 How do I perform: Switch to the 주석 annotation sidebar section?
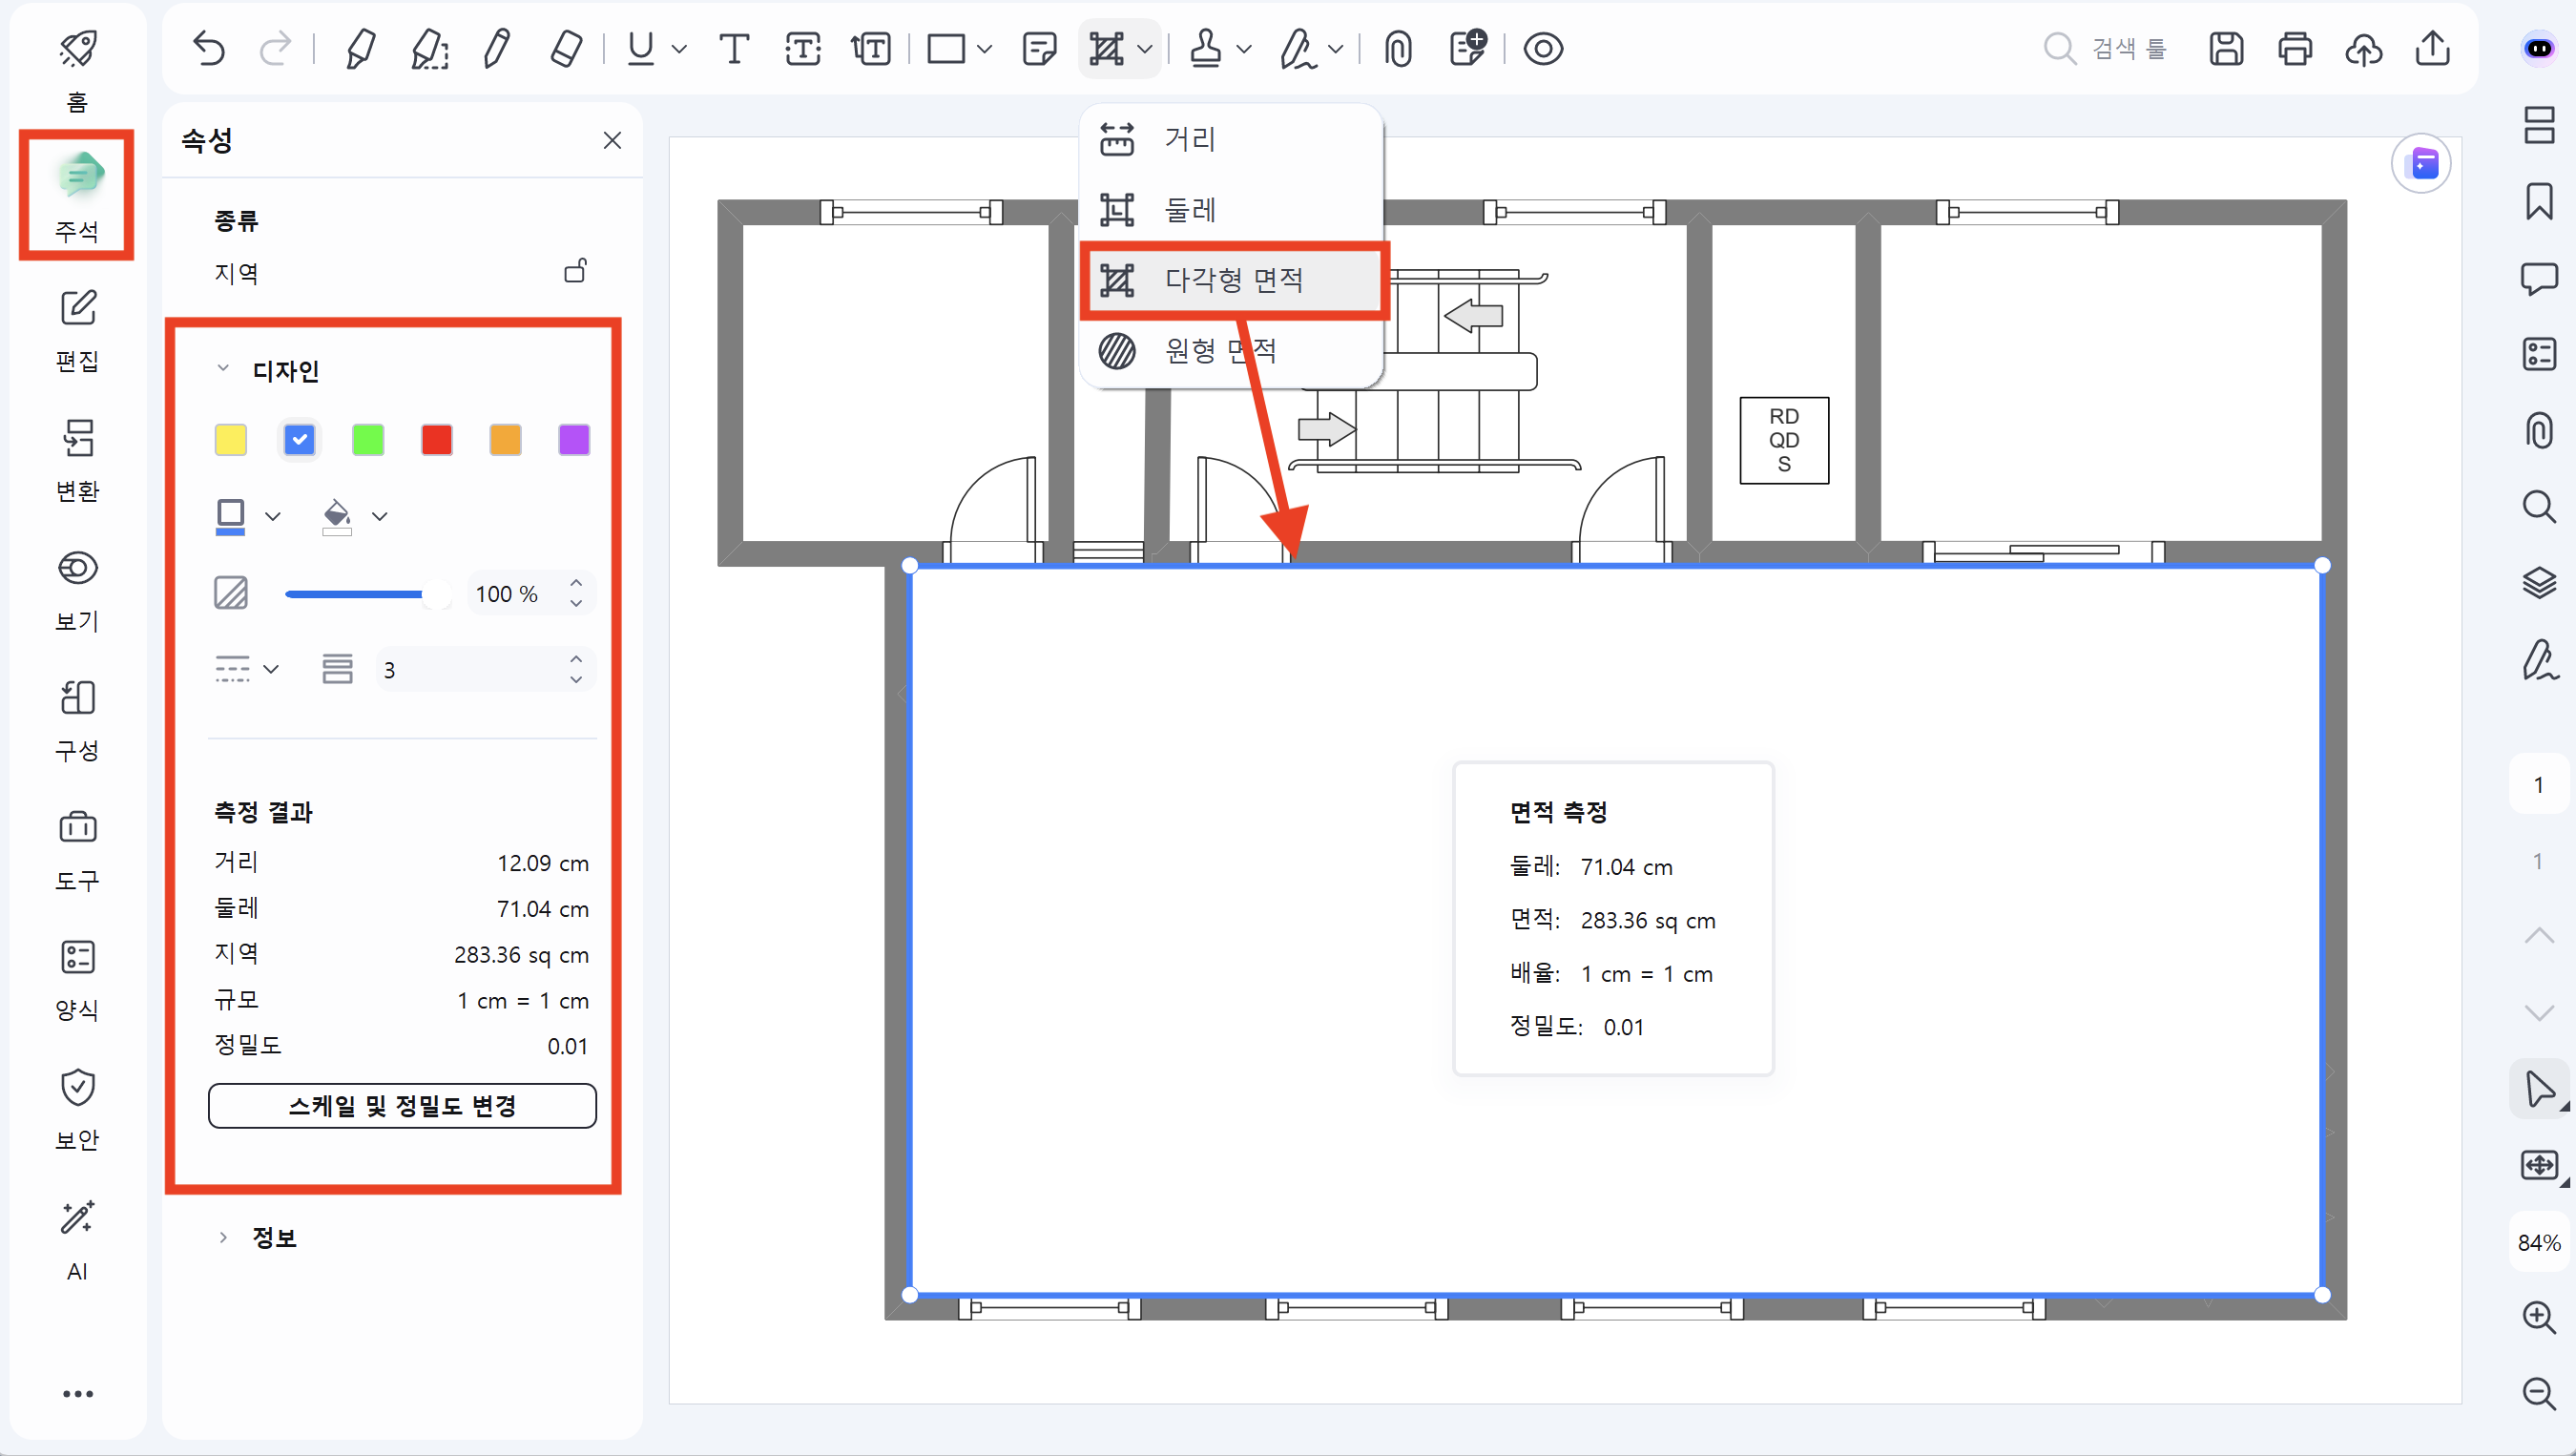pos(77,194)
